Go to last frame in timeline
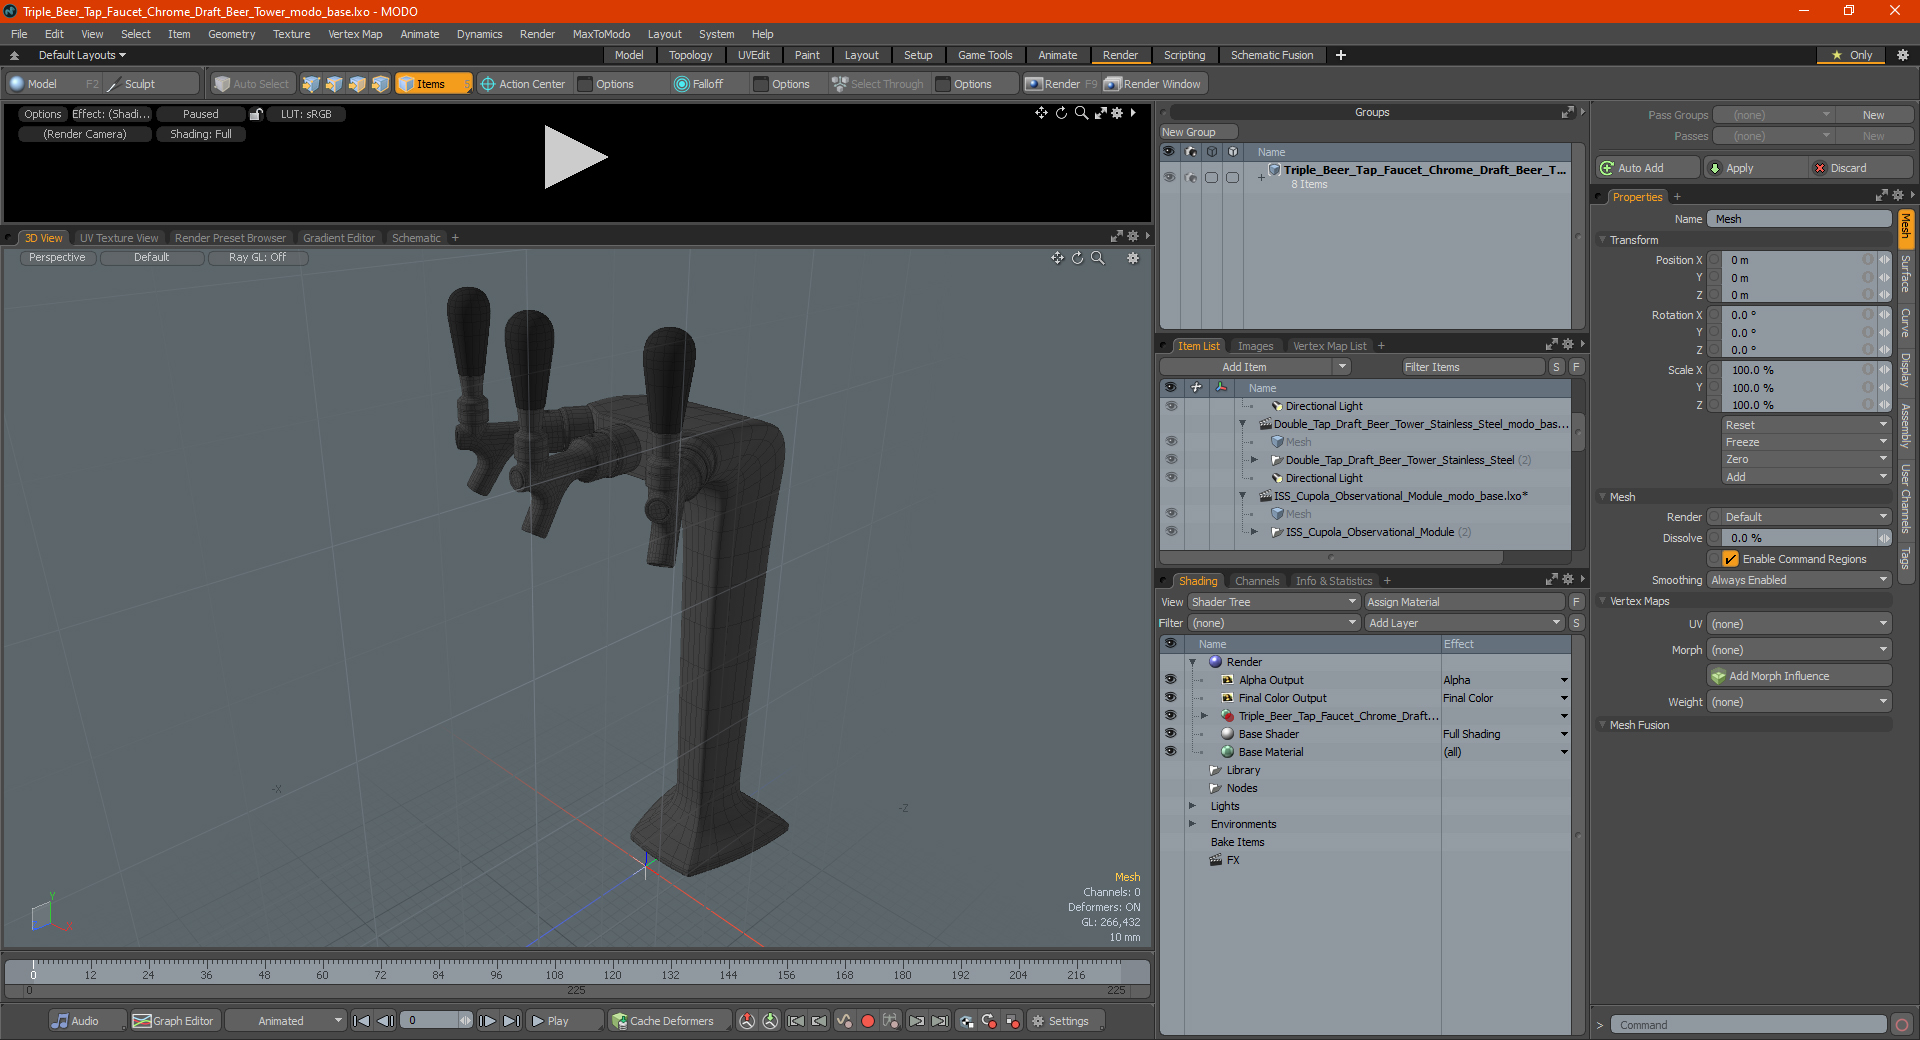The width and height of the screenshot is (1920, 1040). pyautogui.click(x=511, y=1021)
